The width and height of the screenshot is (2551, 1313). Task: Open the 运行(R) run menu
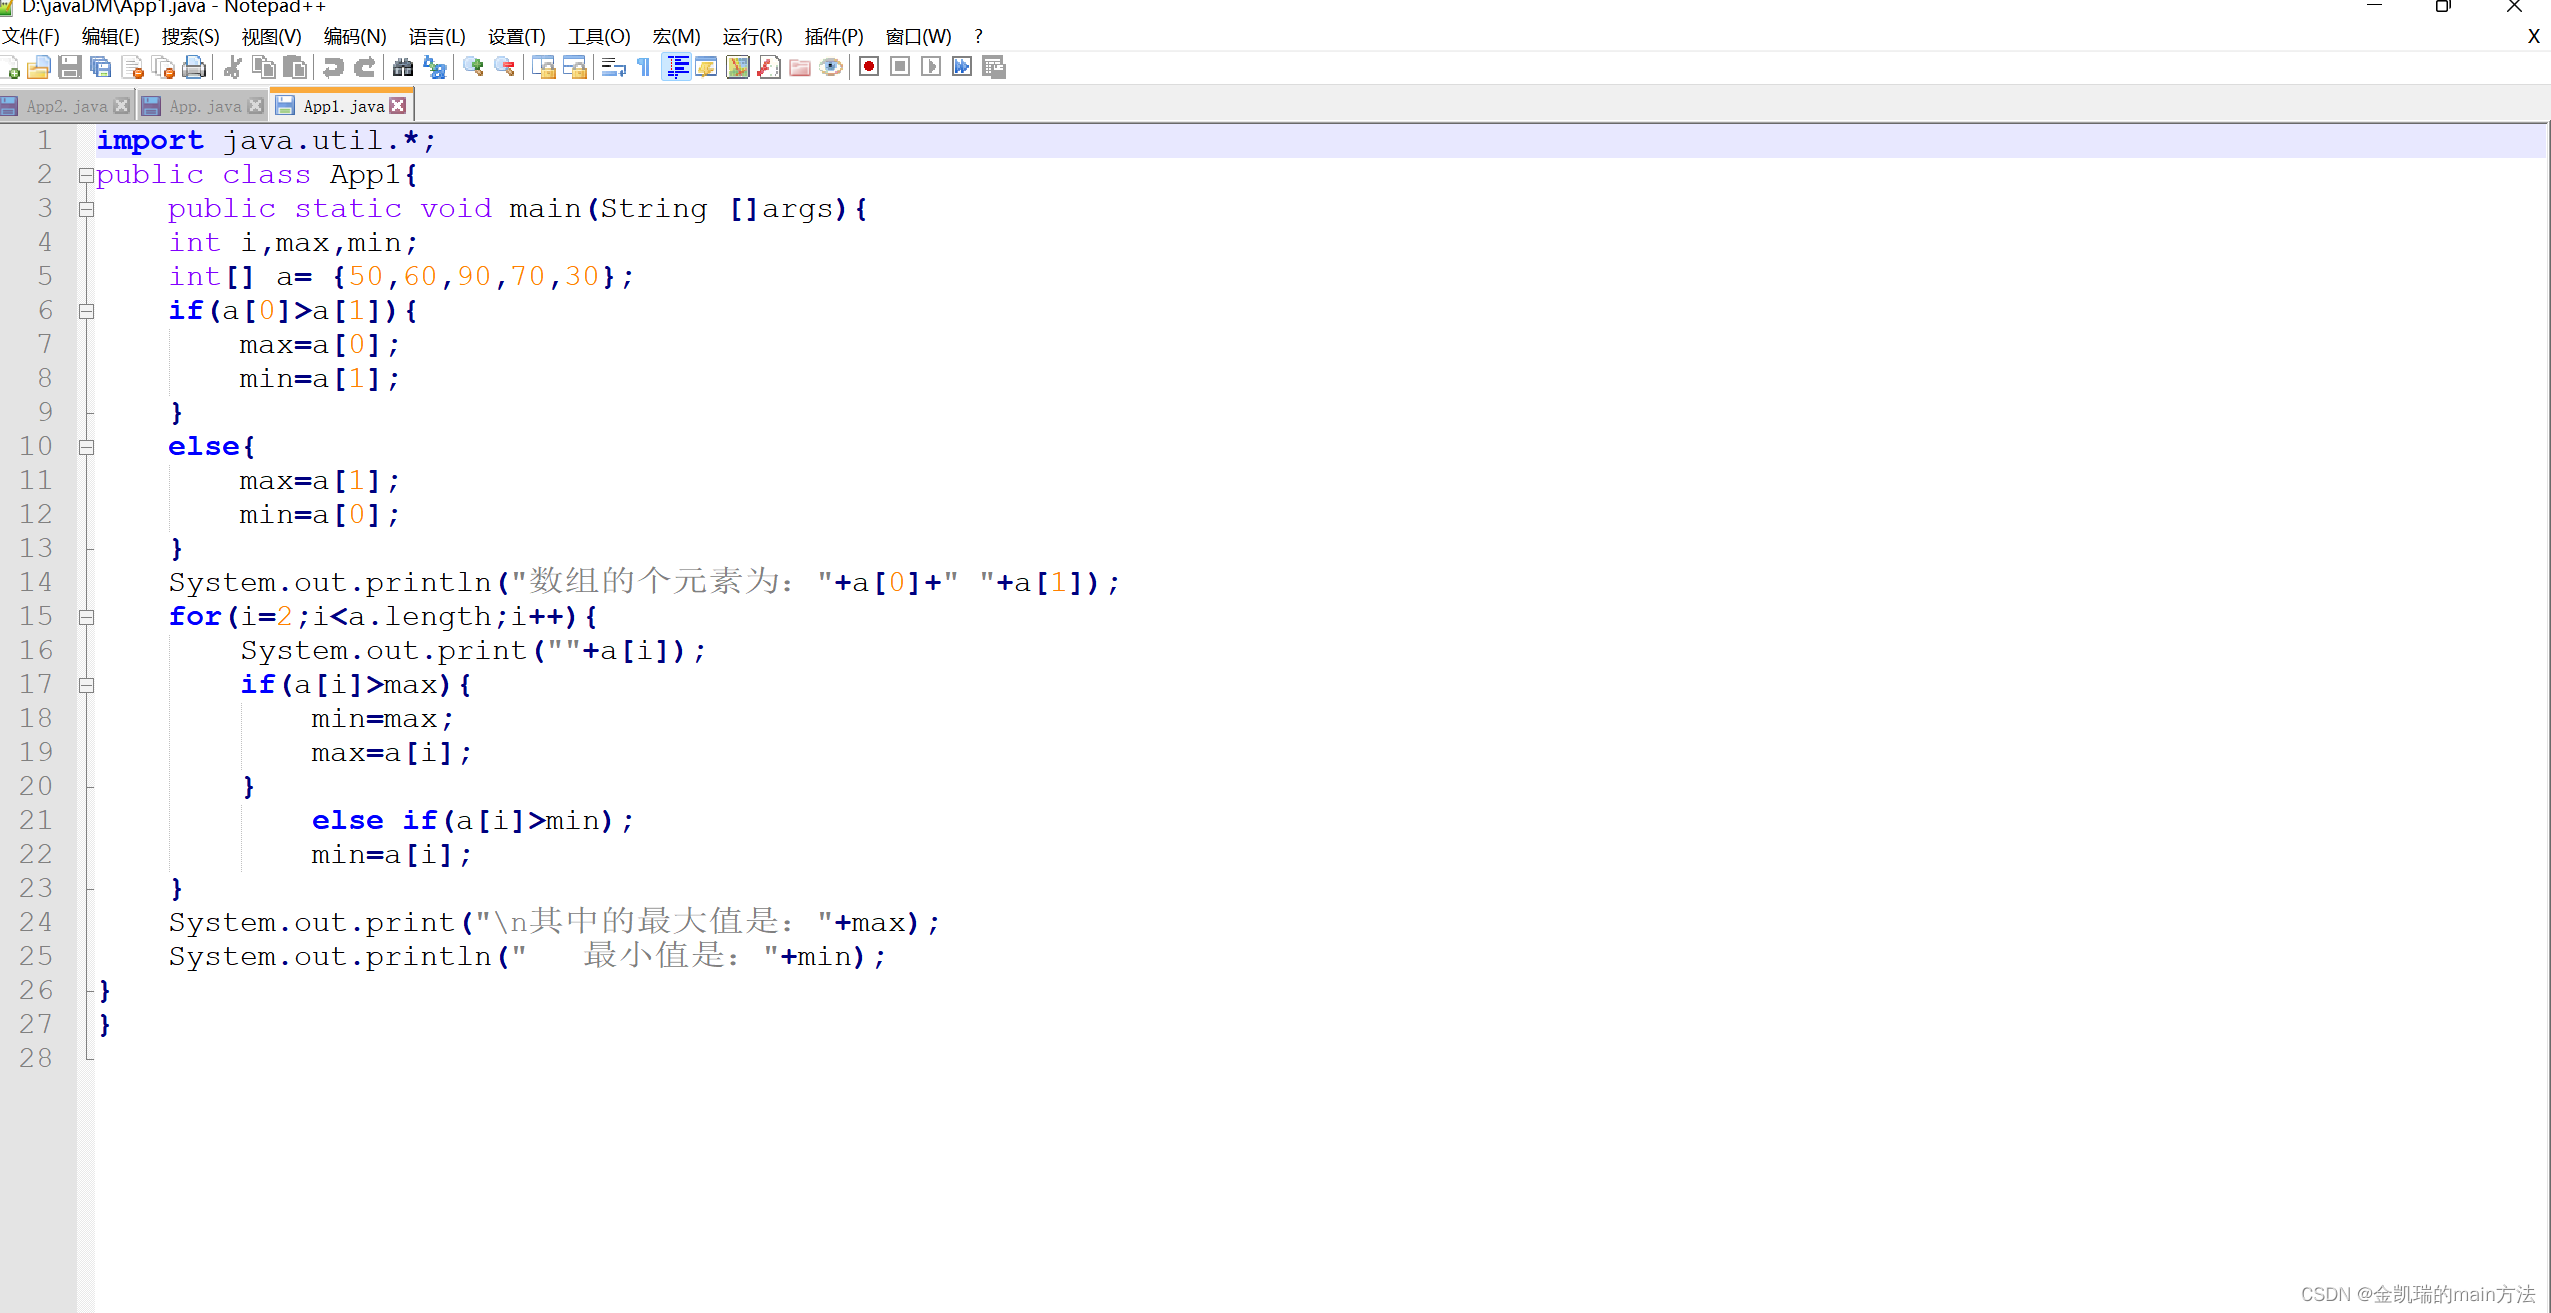pos(751,36)
